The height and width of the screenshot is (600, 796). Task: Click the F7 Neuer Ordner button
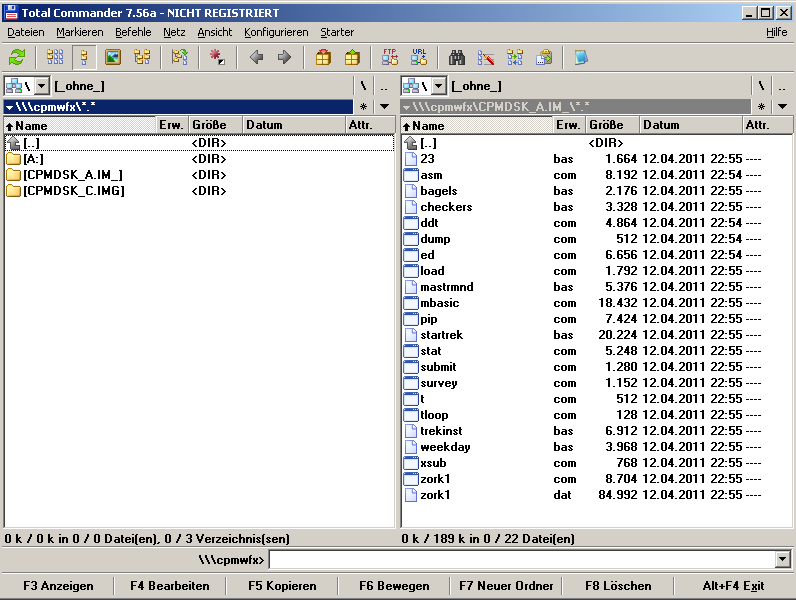pos(506,586)
